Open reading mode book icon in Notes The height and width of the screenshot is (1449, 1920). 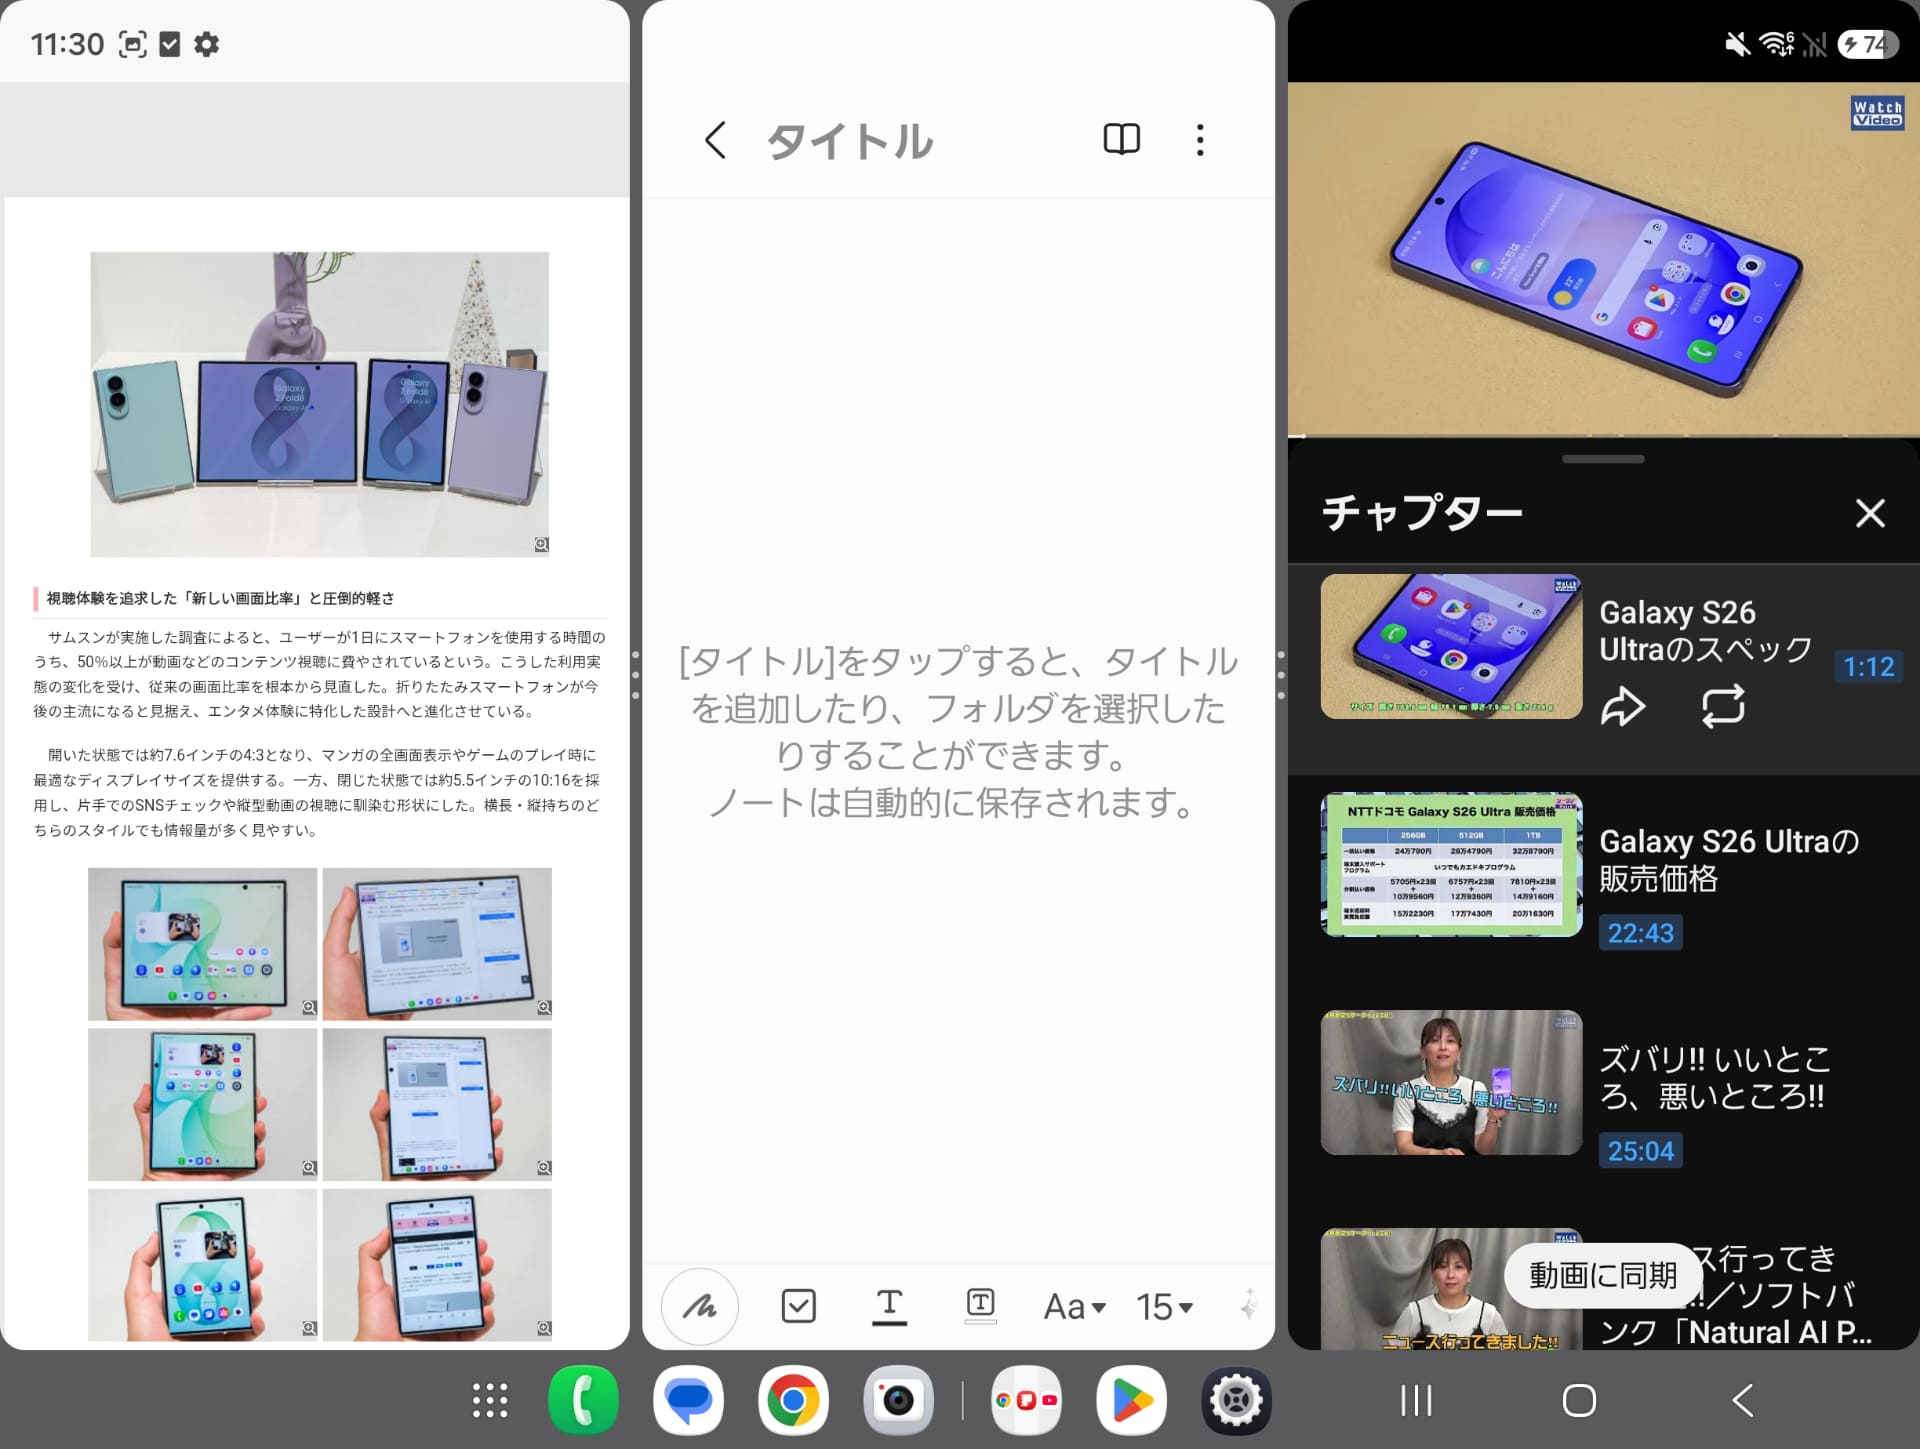point(1121,139)
